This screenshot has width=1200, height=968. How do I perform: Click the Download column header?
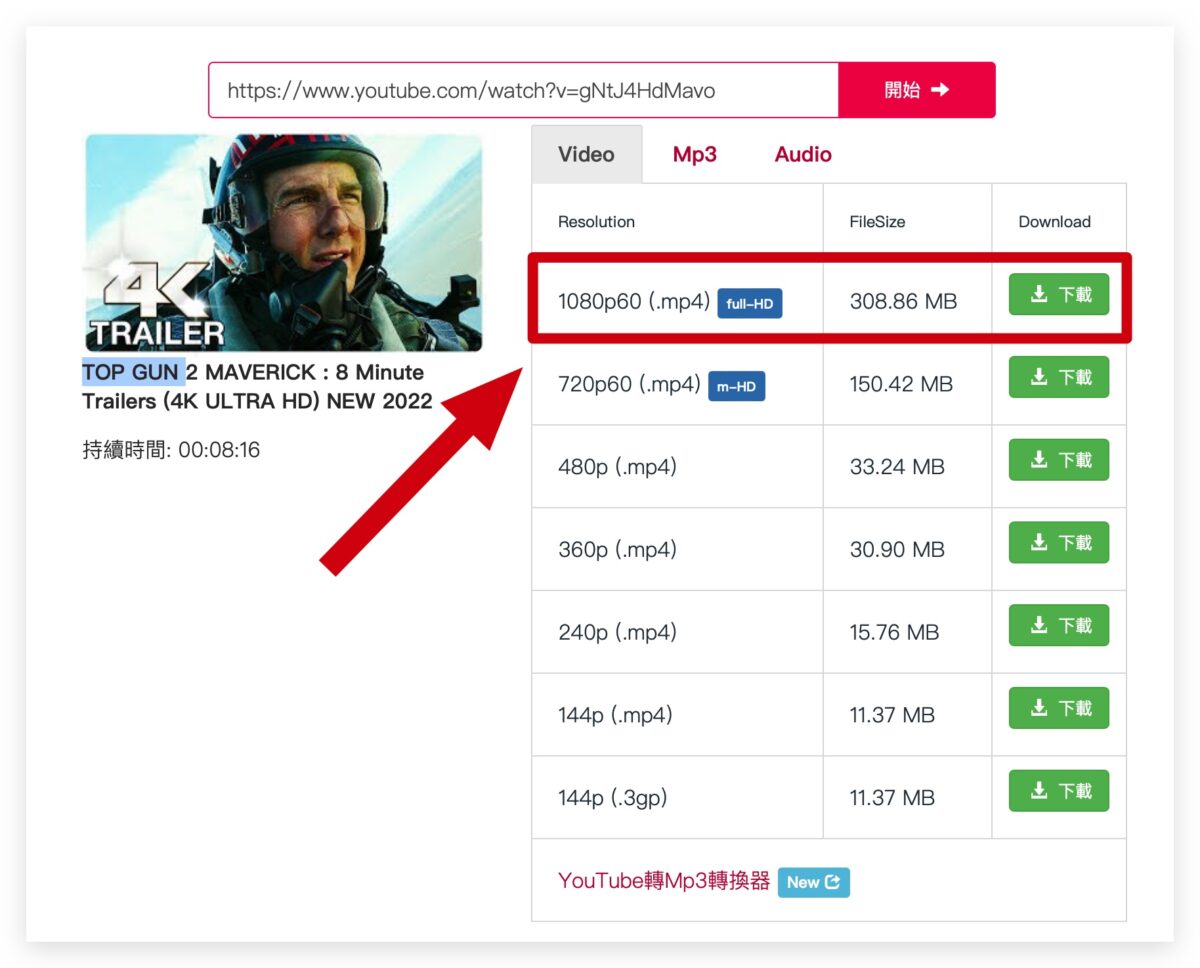click(x=1054, y=222)
